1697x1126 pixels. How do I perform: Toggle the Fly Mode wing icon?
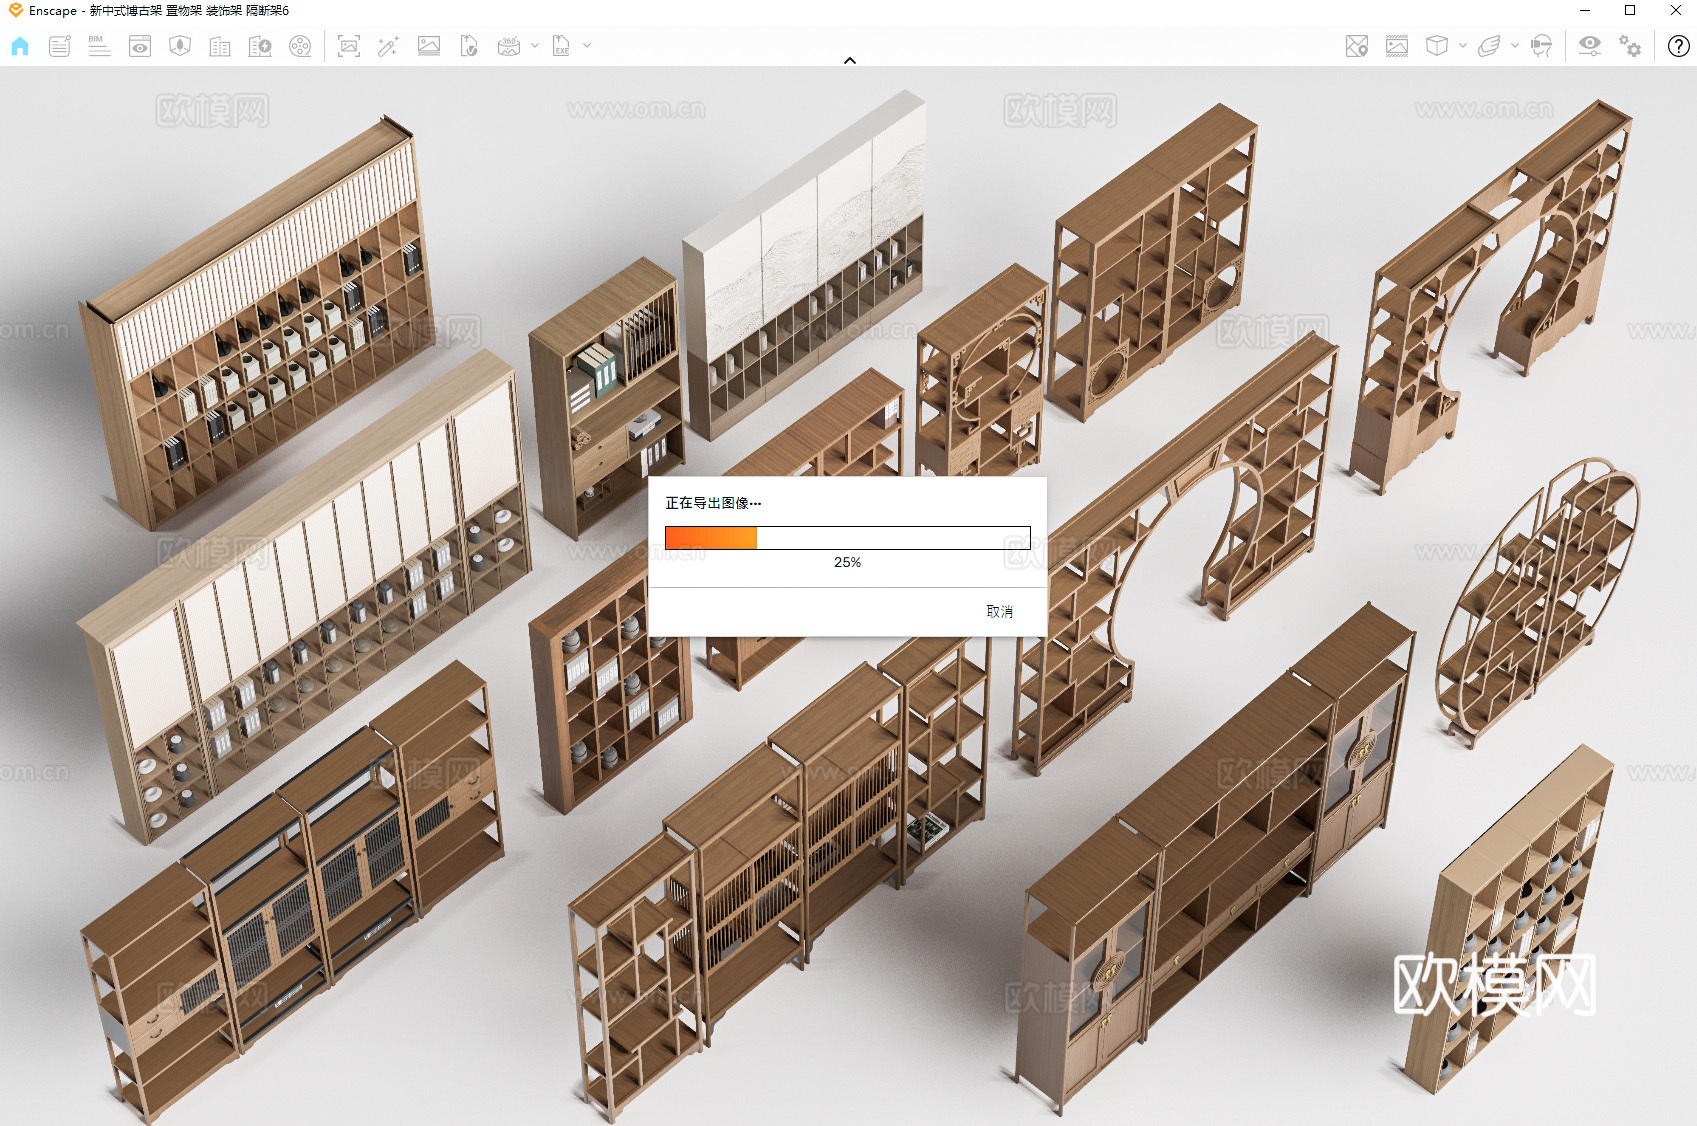tap(1489, 46)
